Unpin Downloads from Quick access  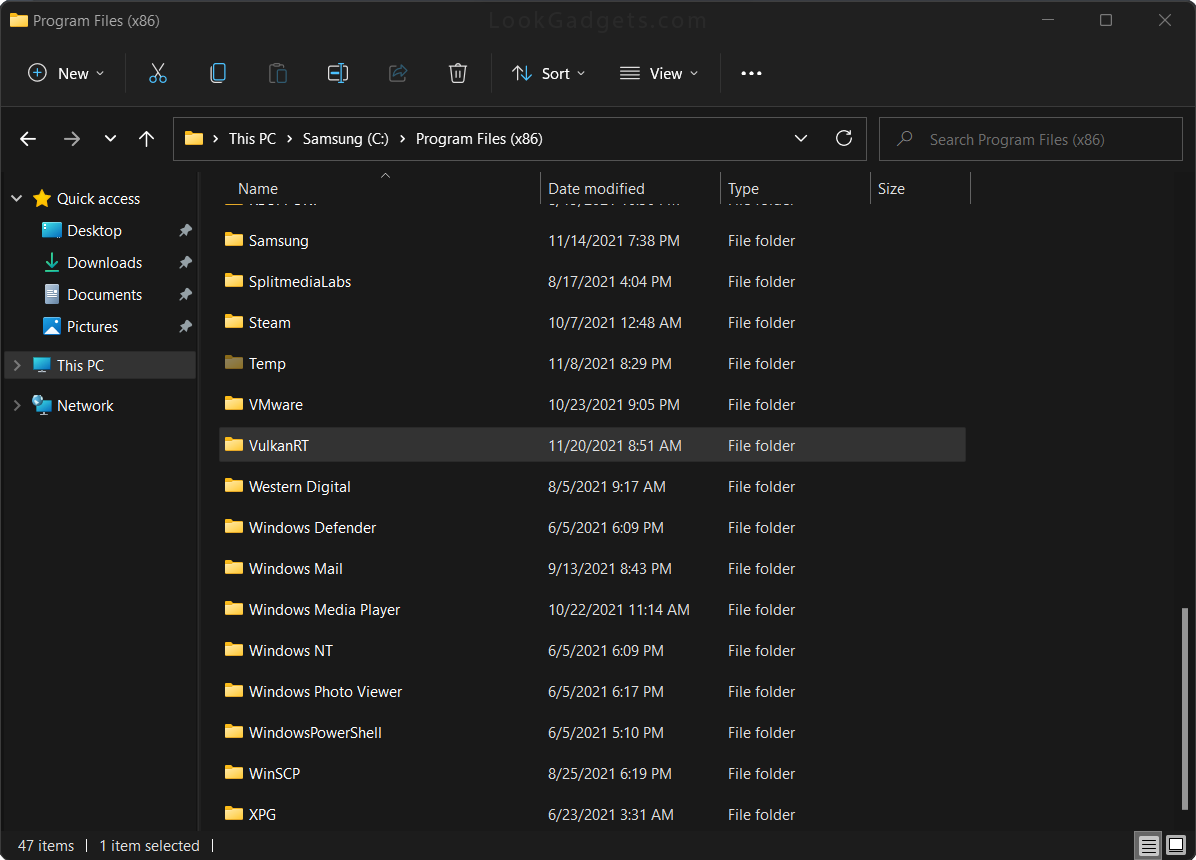click(x=184, y=262)
